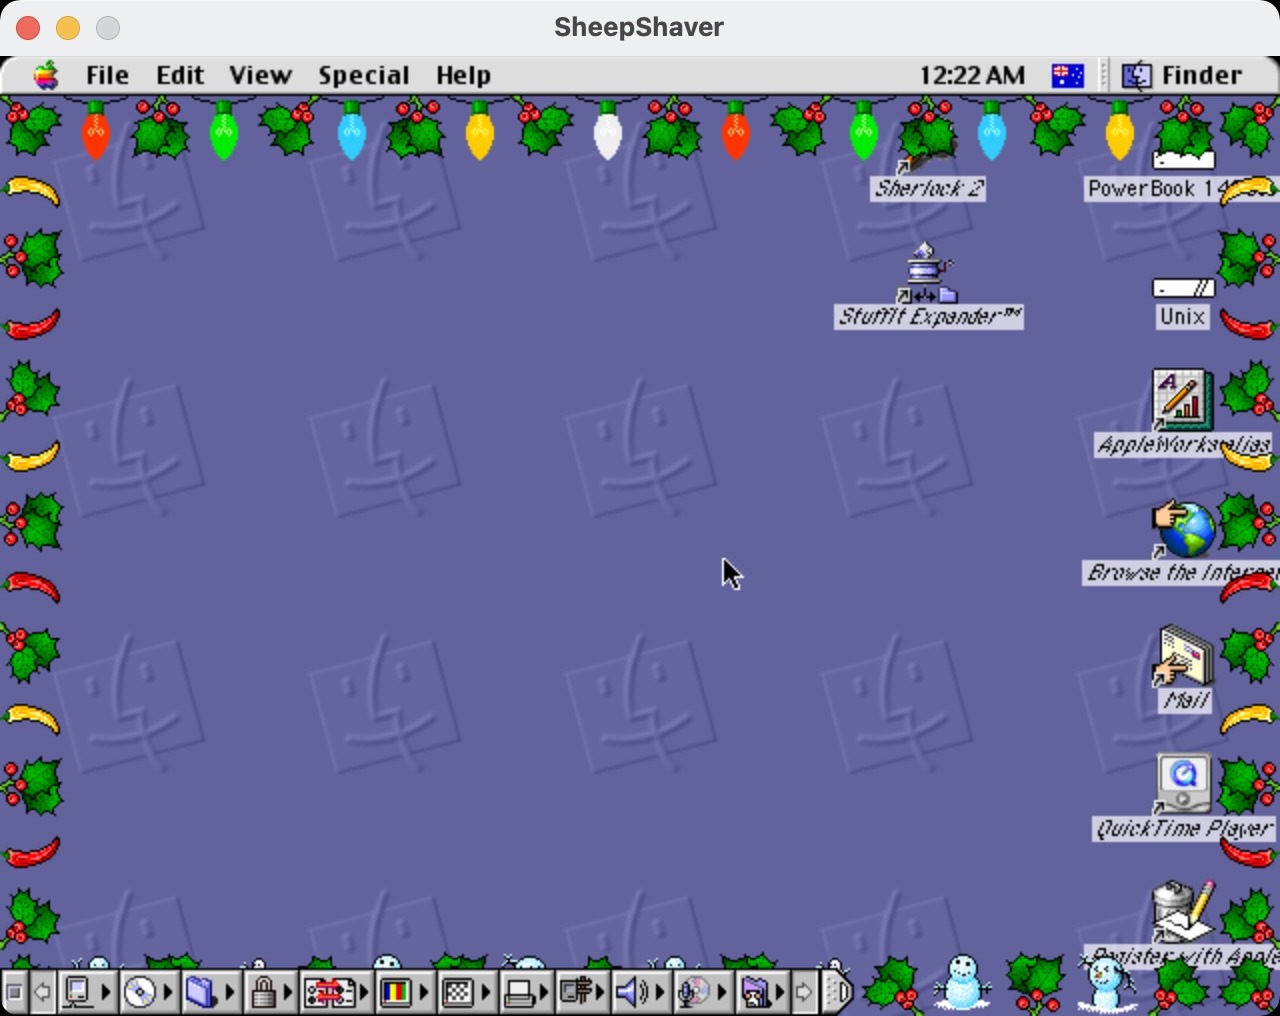Open the Apple menu

click(46, 75)
